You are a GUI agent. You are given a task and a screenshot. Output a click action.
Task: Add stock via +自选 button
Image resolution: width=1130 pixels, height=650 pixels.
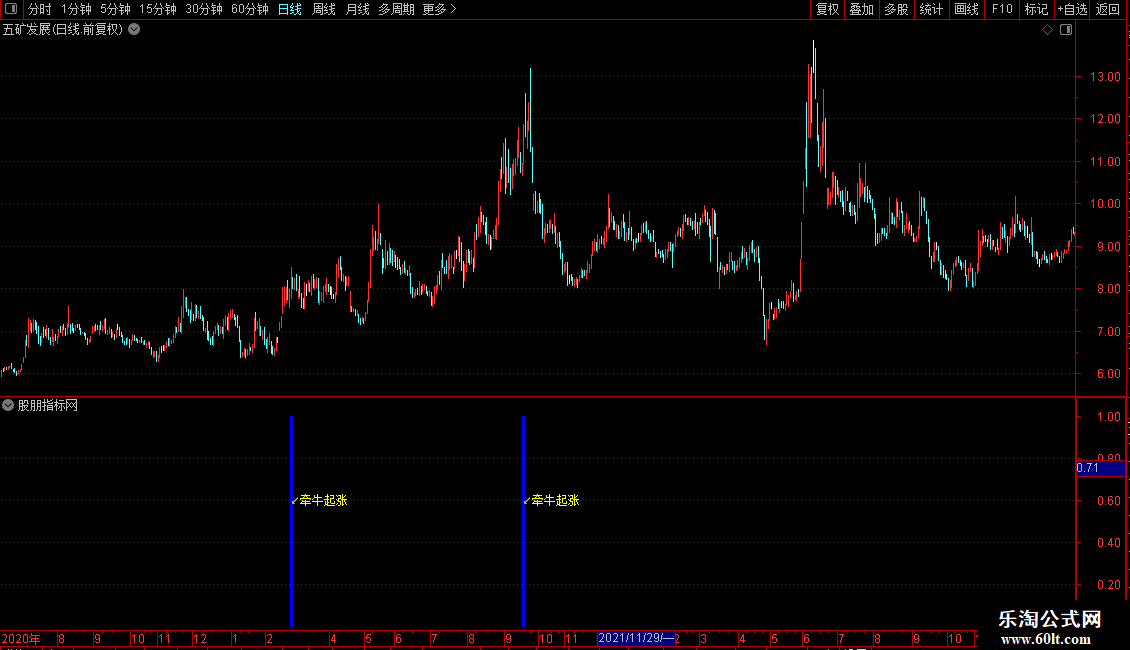[x=1072, y=9]
